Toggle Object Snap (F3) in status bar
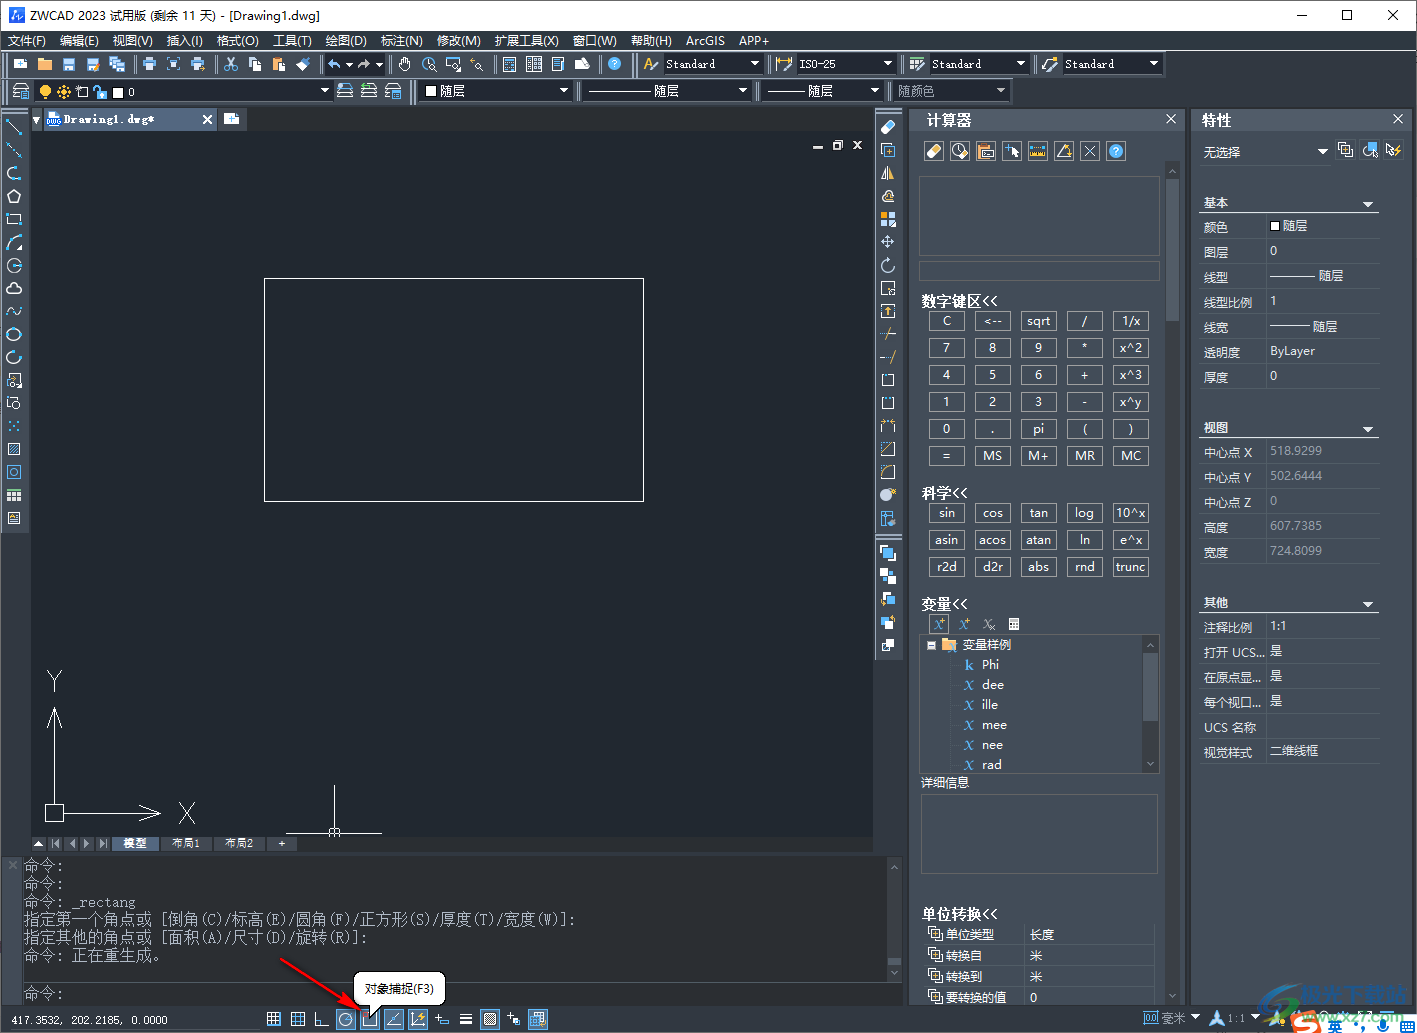Image resolution: width=1417 pixels, height=1033 pixels. (x=369, y=1019)
